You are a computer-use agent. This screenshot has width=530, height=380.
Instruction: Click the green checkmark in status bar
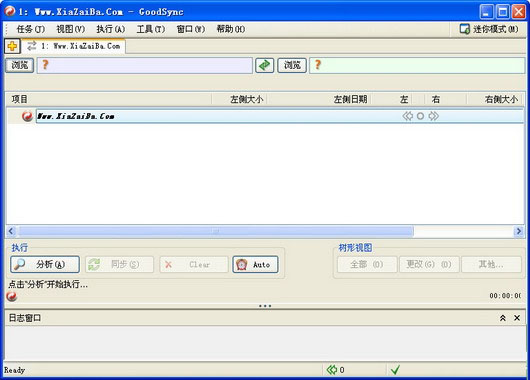(x=395, y=370)
